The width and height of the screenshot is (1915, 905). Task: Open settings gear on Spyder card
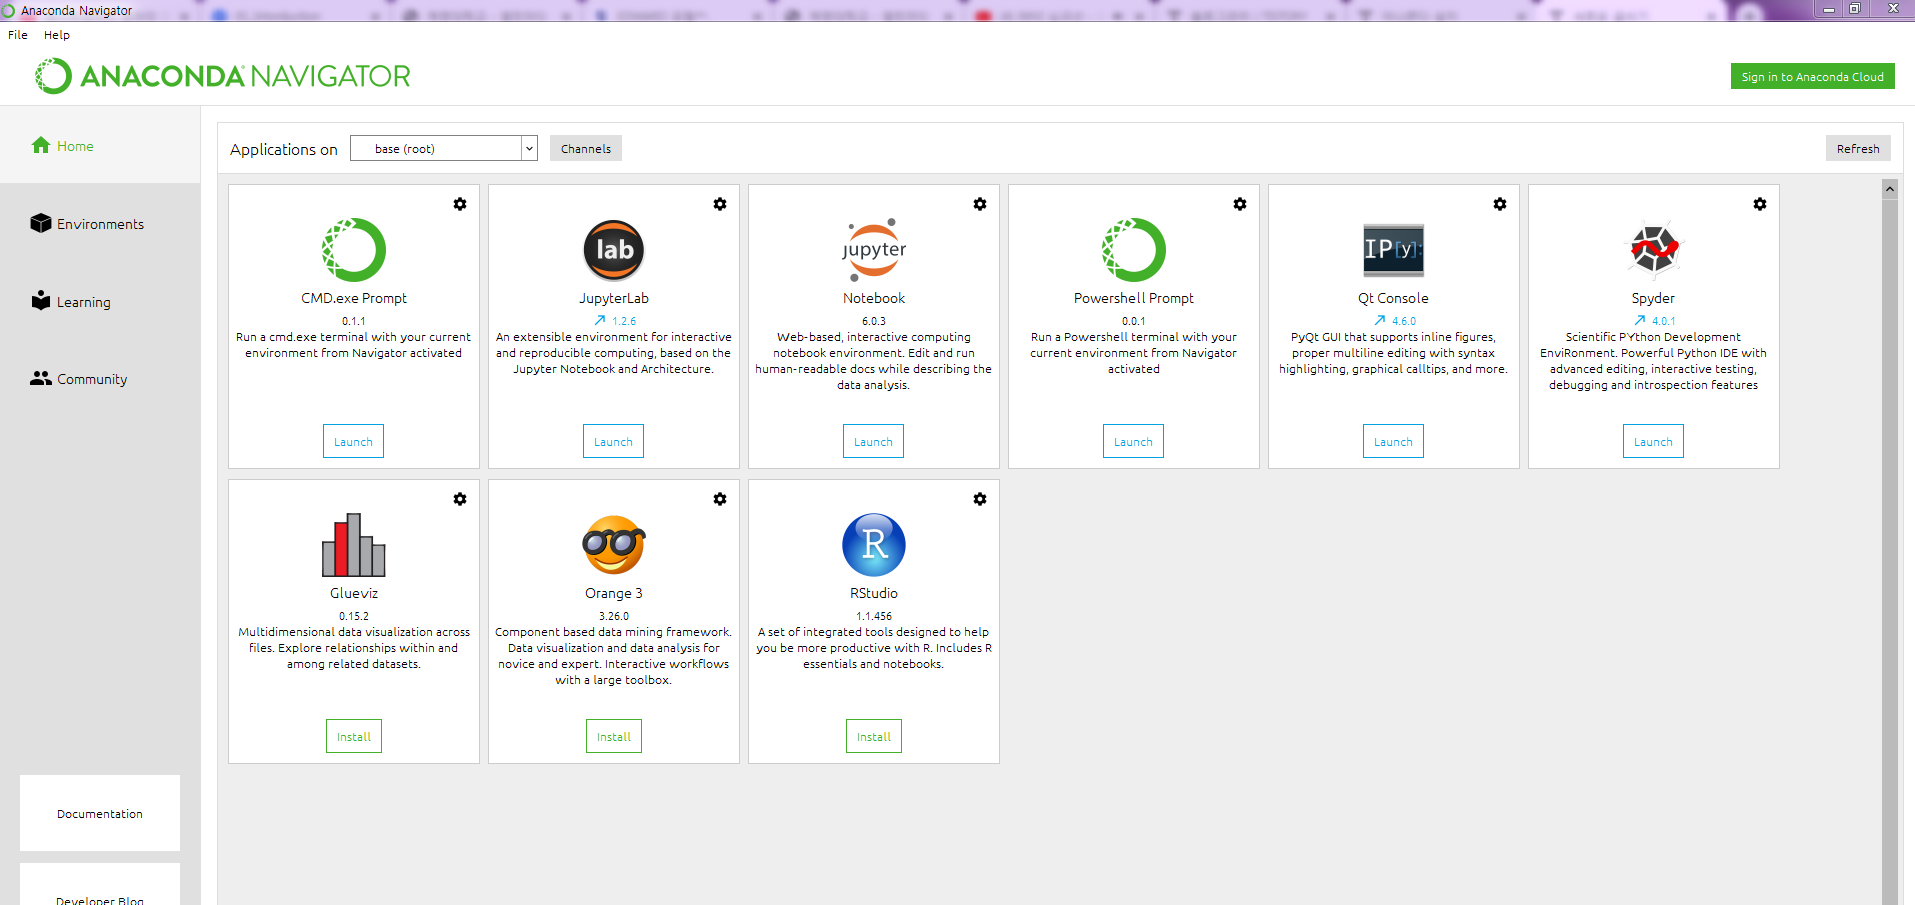tap(1760, 204)
